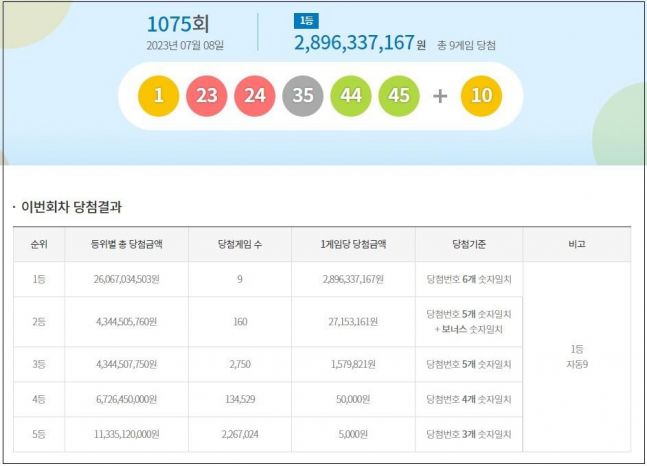Select the green ball number 44
The height and width of the screenshot is (466, 647).
click(351, 96)
